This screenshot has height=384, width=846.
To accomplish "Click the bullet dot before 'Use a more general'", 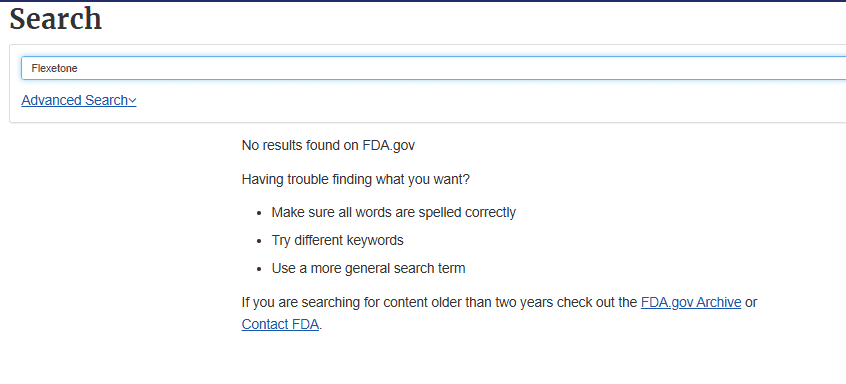I will point(260,269).
